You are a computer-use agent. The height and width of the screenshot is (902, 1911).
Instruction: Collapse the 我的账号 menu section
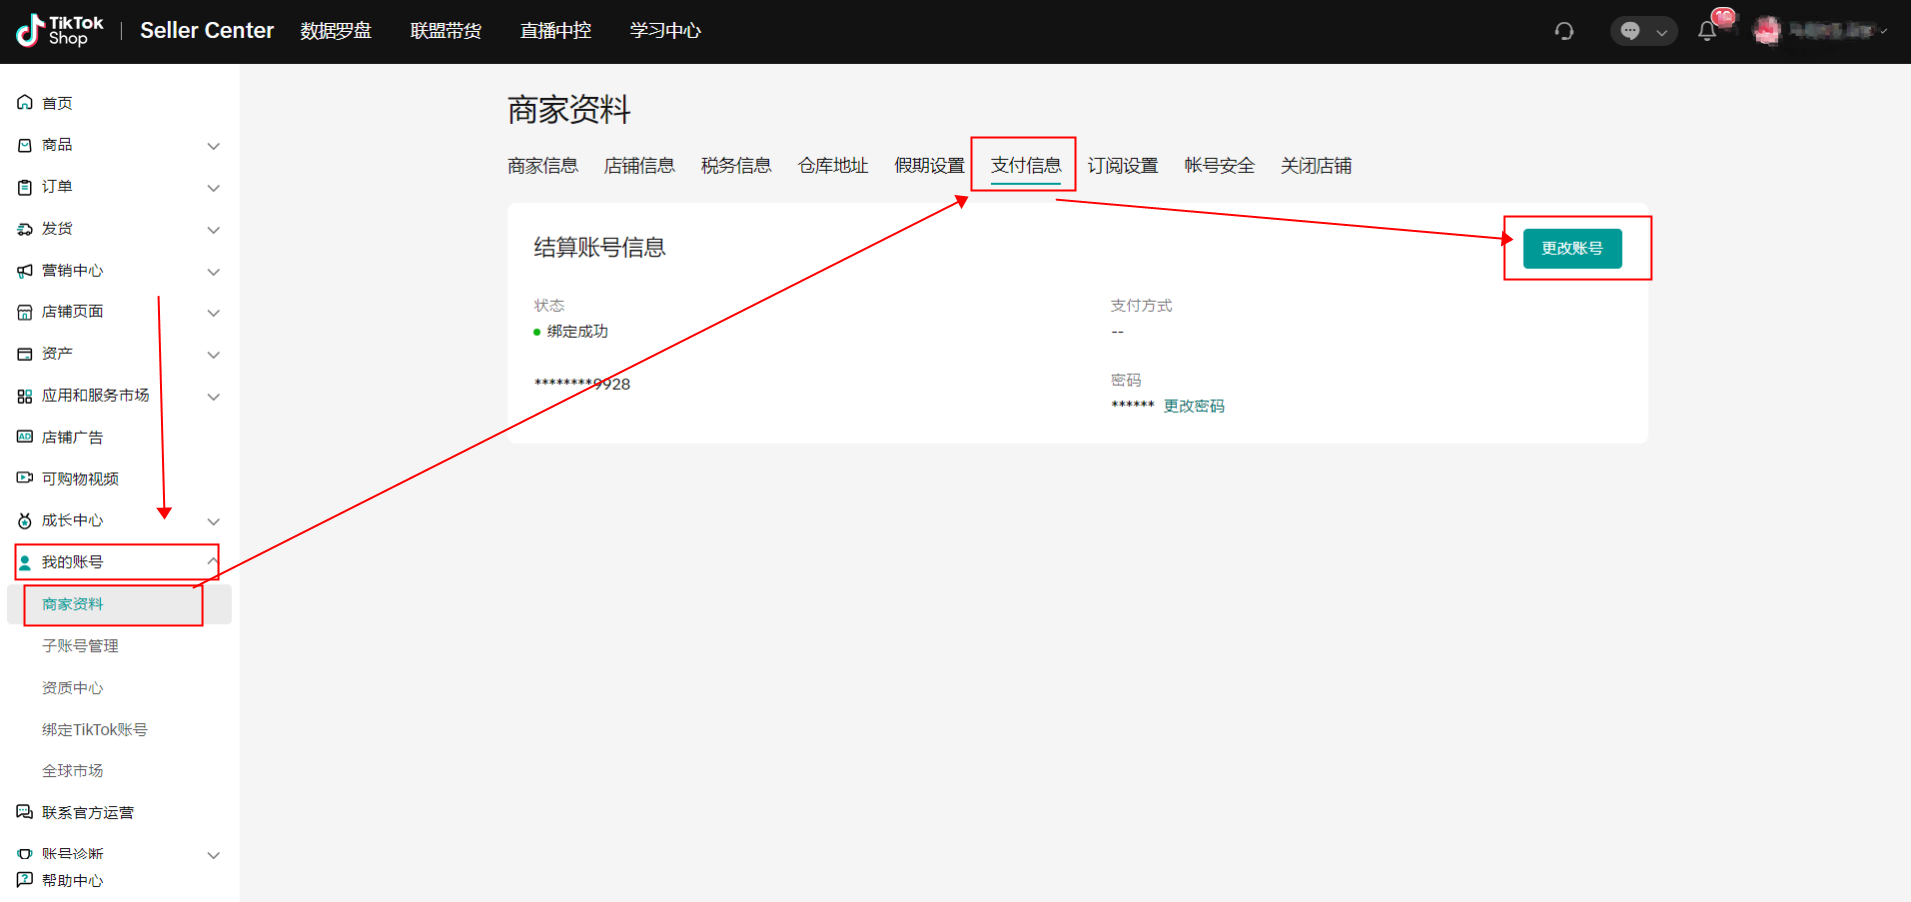(212, 561)
